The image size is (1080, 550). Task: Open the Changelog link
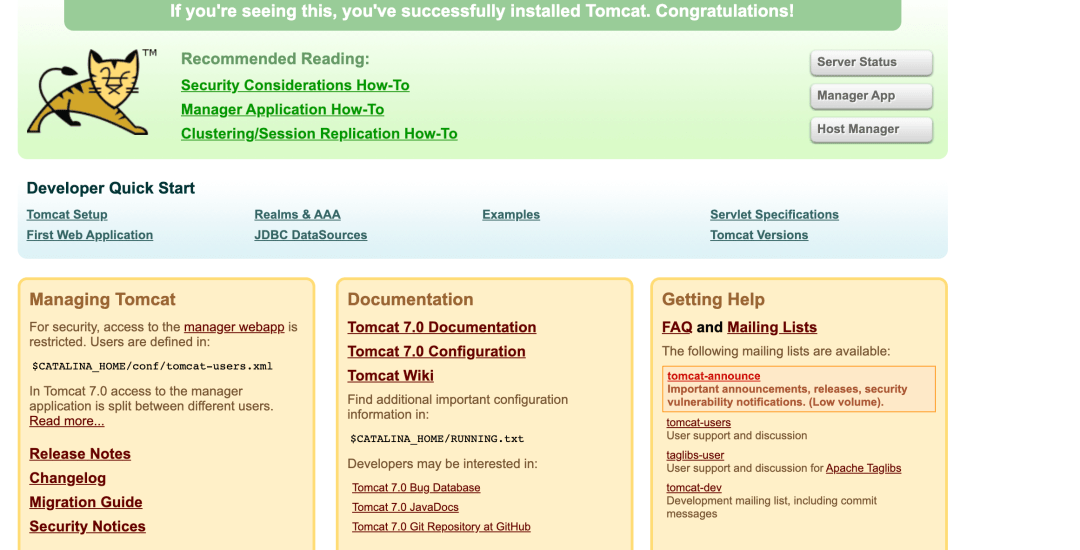[x=68, y=478]
